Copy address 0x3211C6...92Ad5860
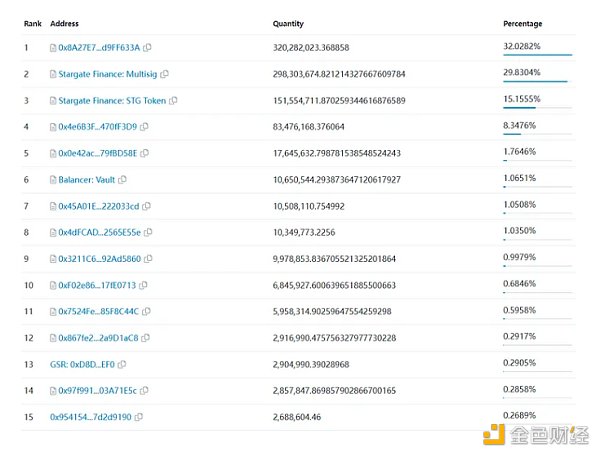600x456 pixels. (x=148, y=259)
